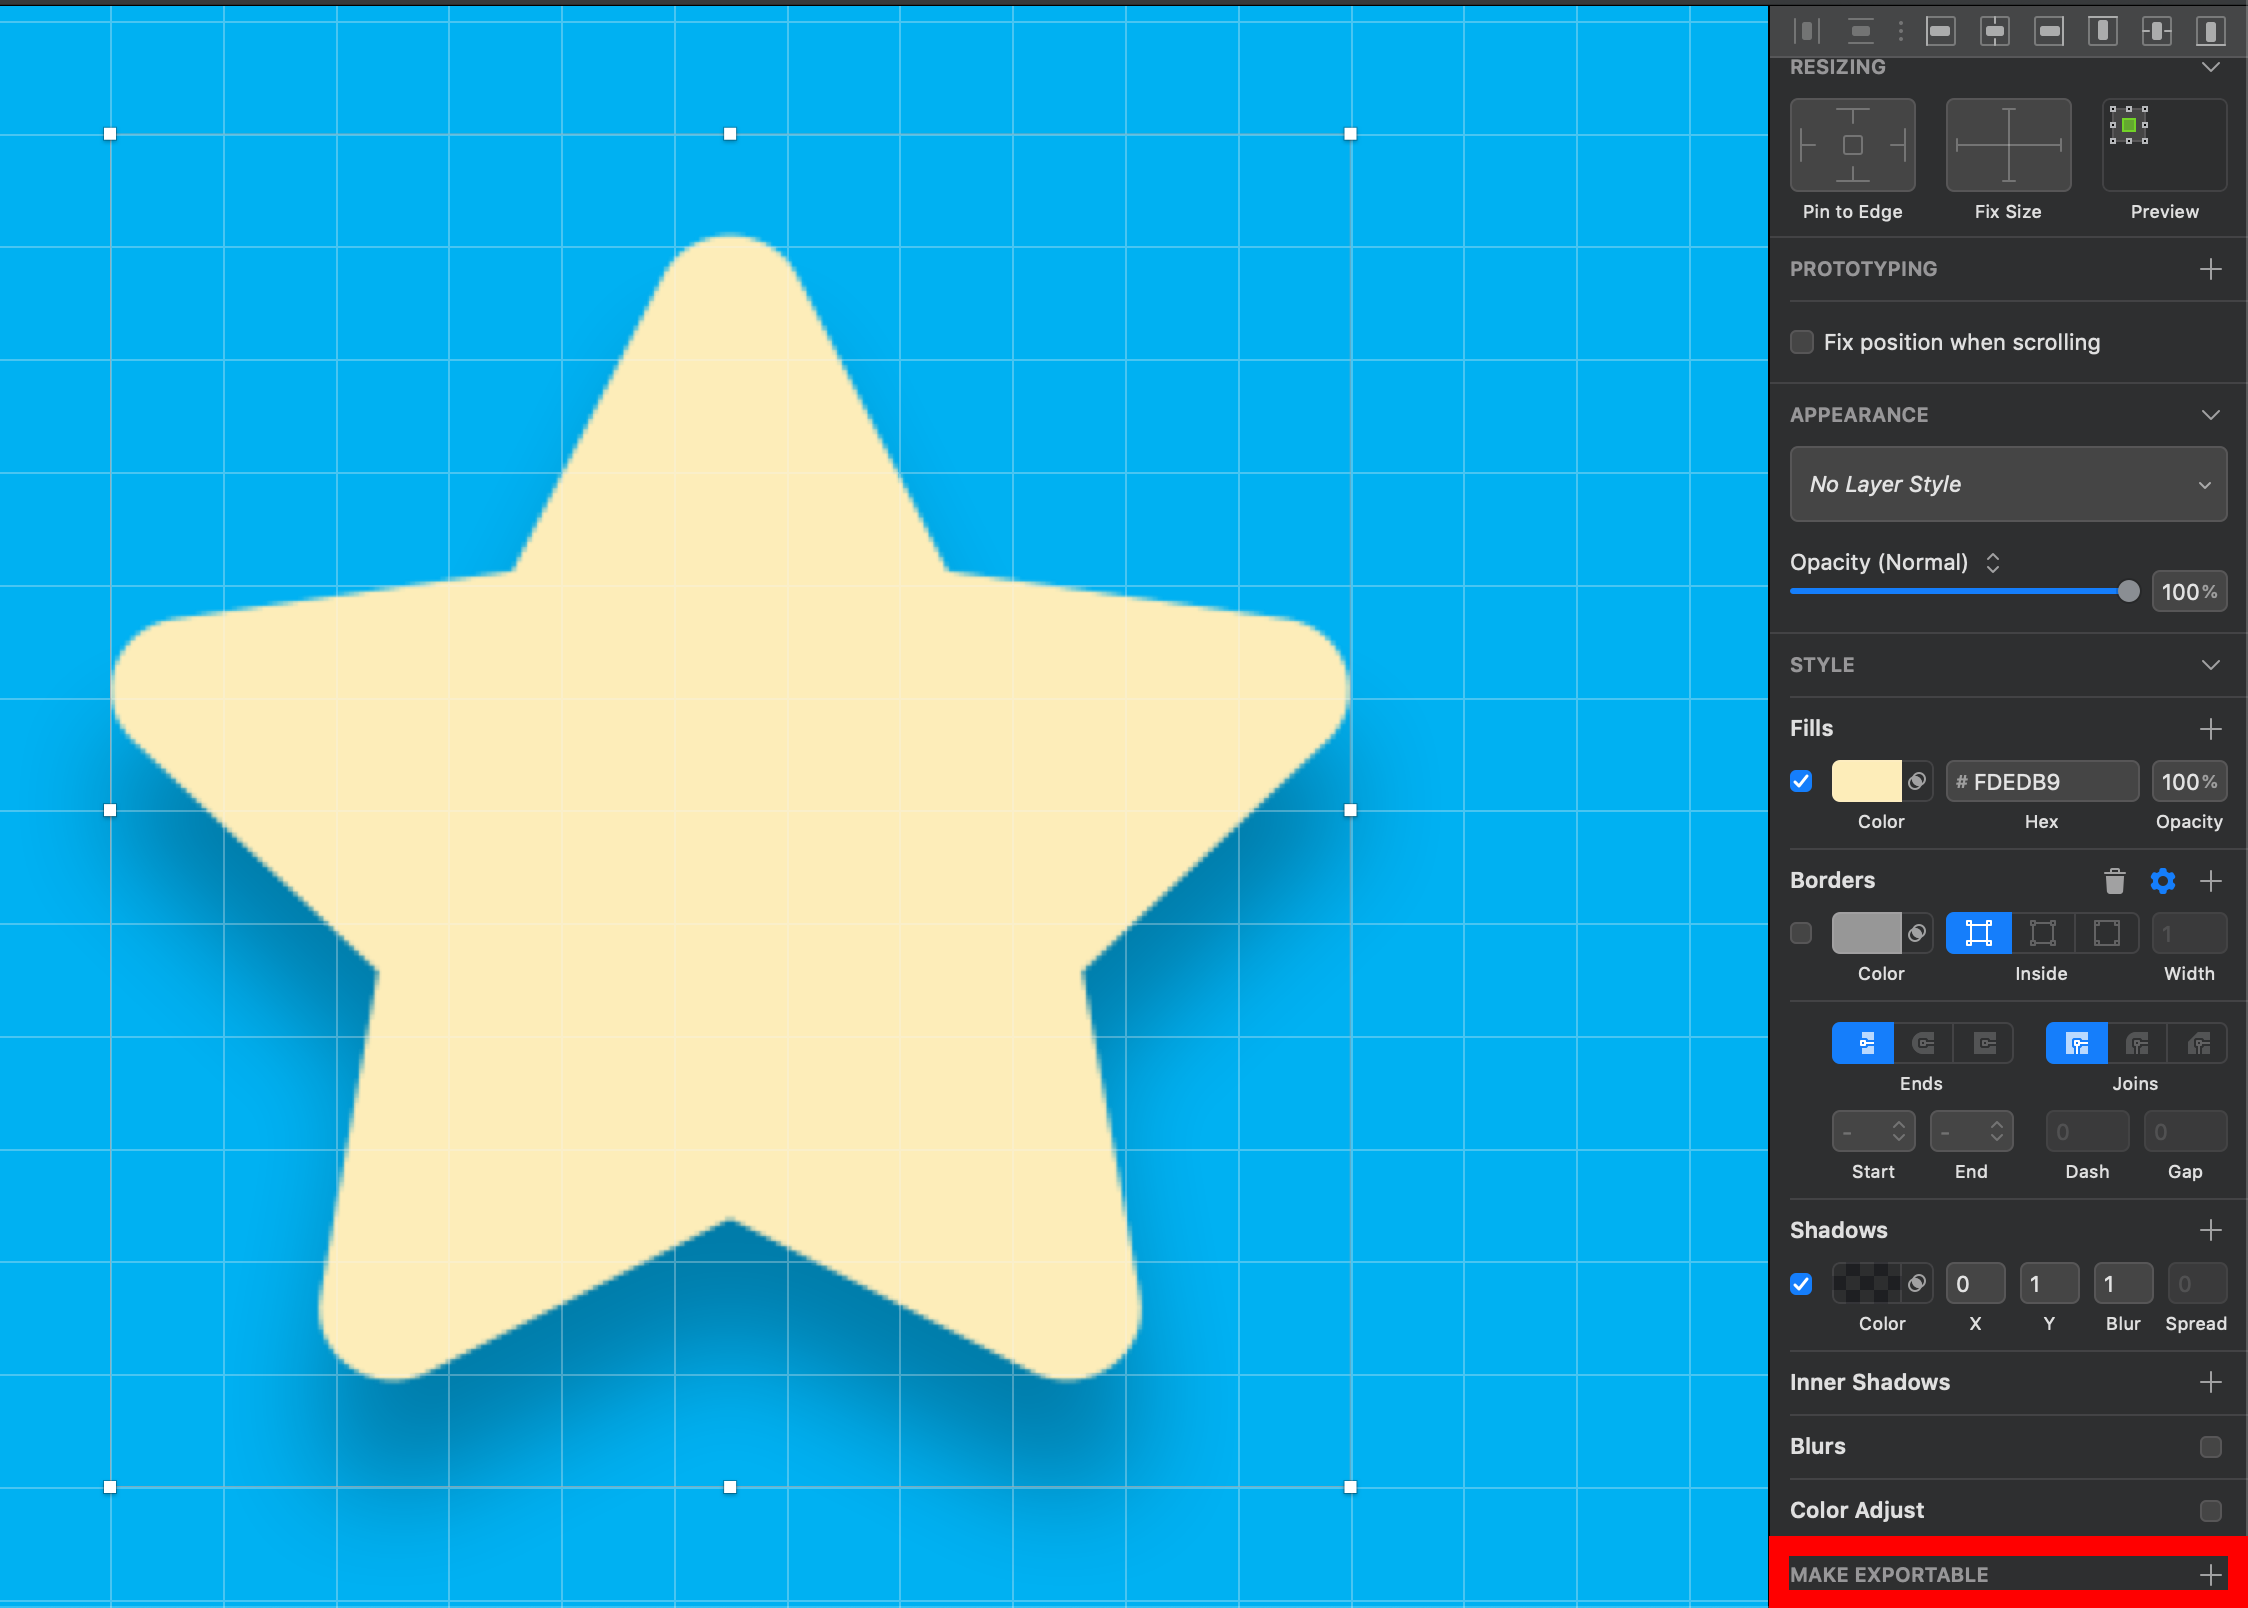Screen dimensions: 2248x1608
Task: Click the Distribute Horizontally icon
Action: pyautogui.click(x=1807, y=31)
